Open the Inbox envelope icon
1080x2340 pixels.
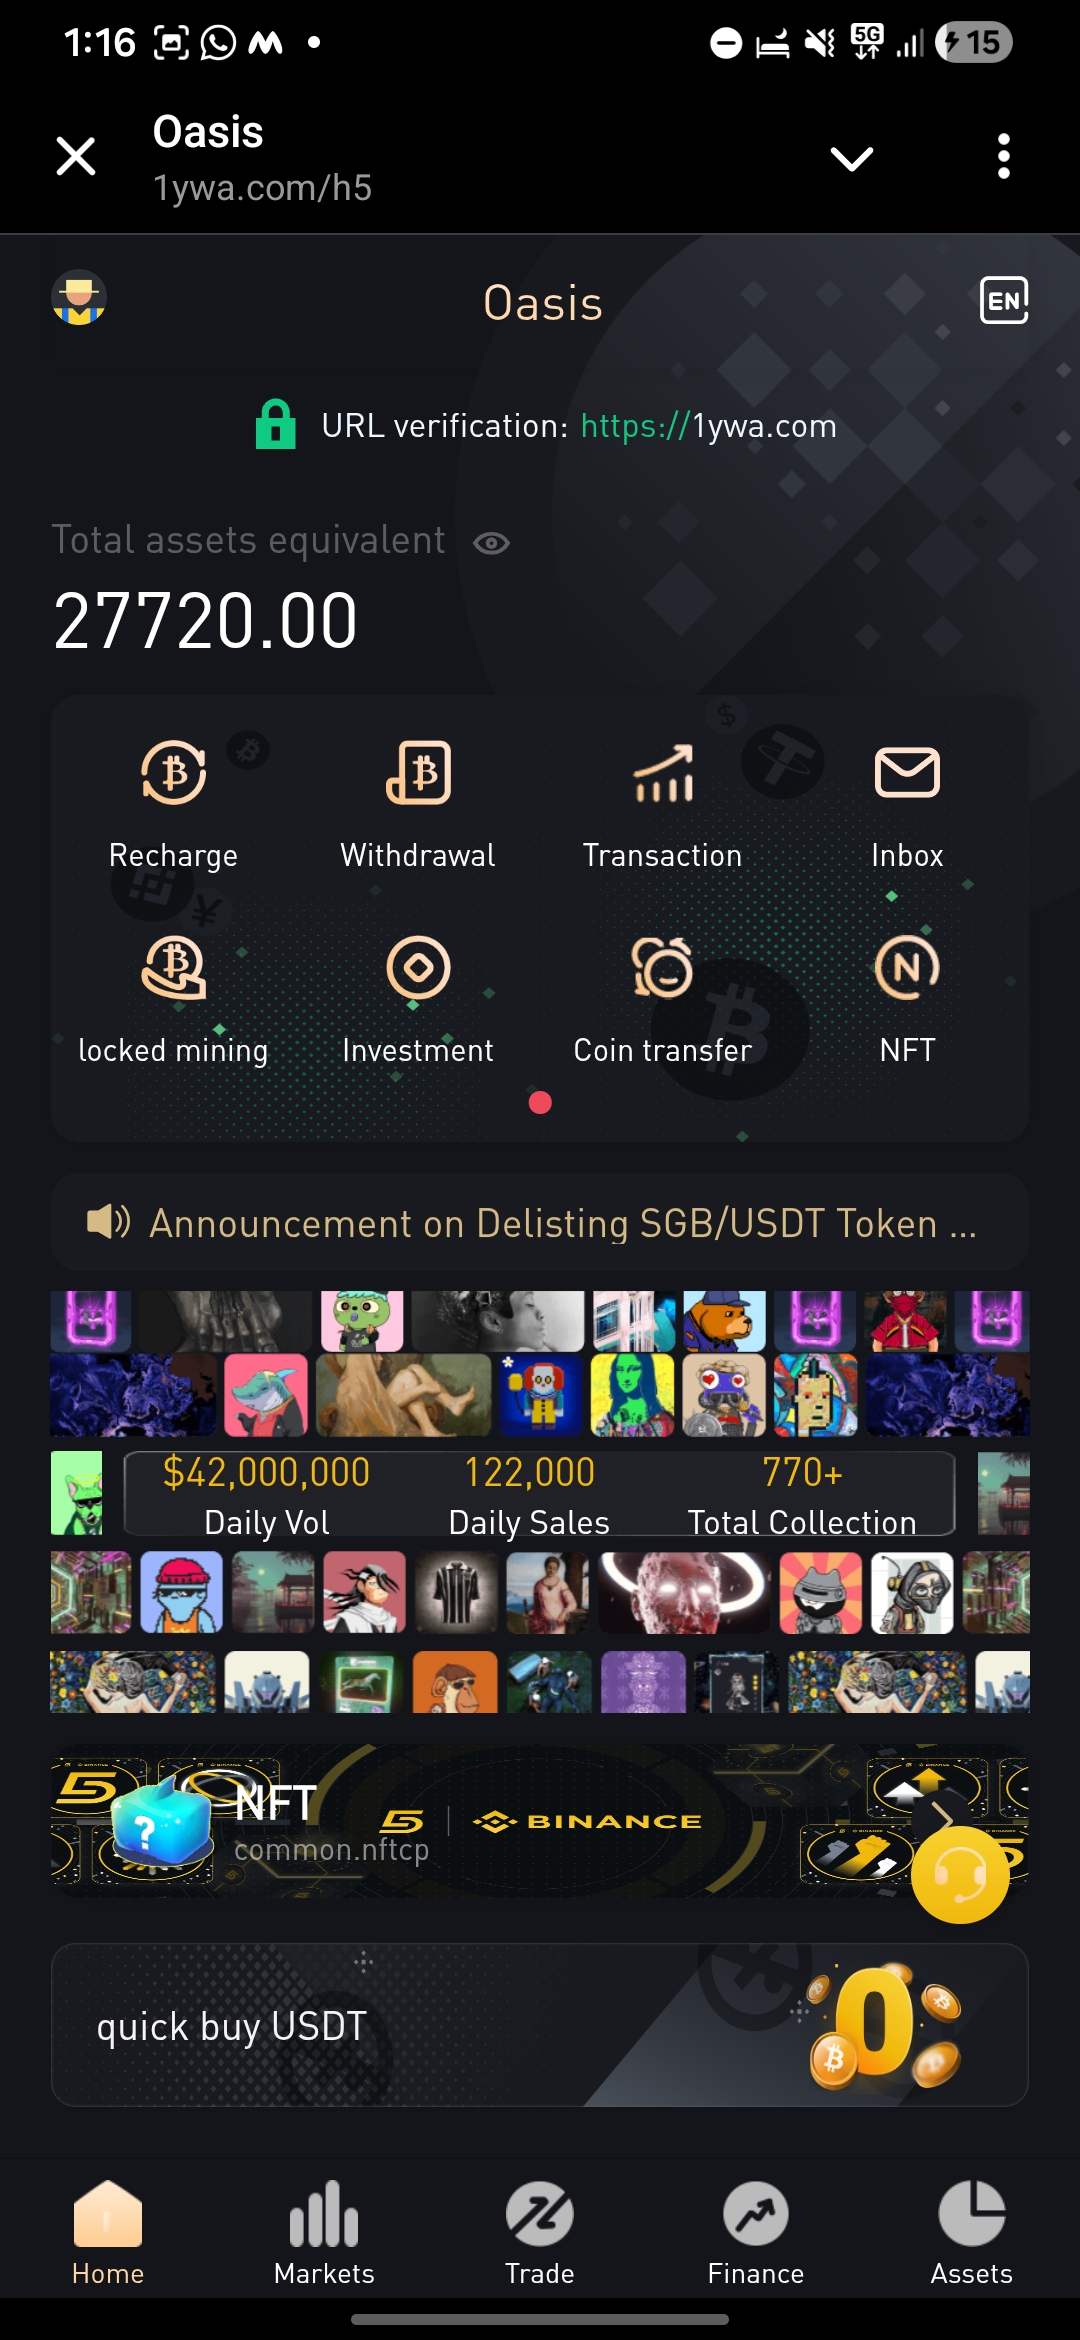pos(907,773)
